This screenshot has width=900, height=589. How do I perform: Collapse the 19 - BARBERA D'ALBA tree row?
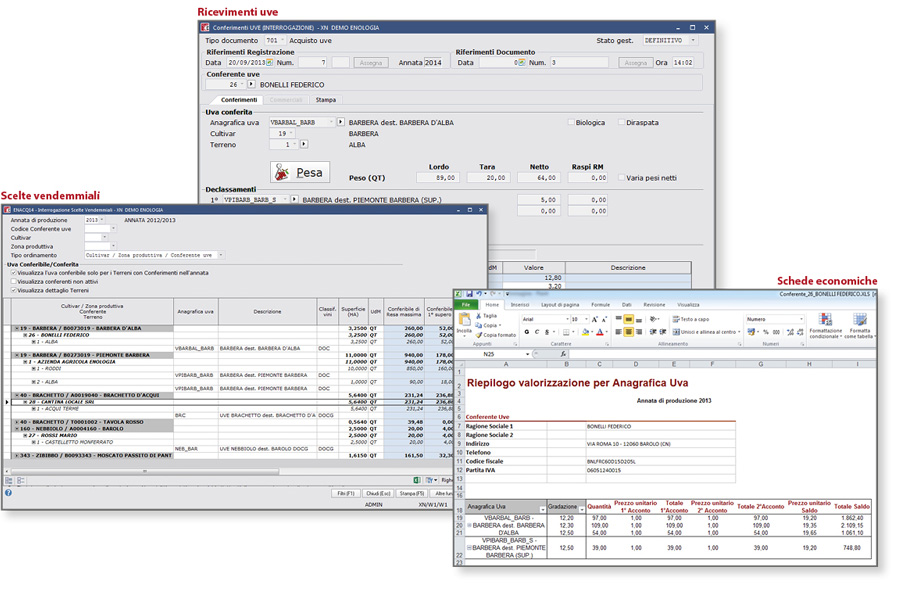click(x=15, y=328)
